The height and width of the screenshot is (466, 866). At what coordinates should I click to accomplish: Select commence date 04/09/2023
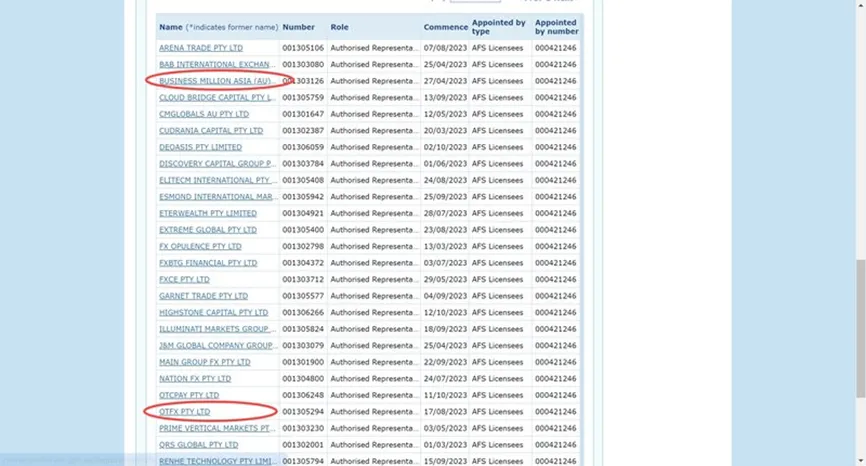445,296
